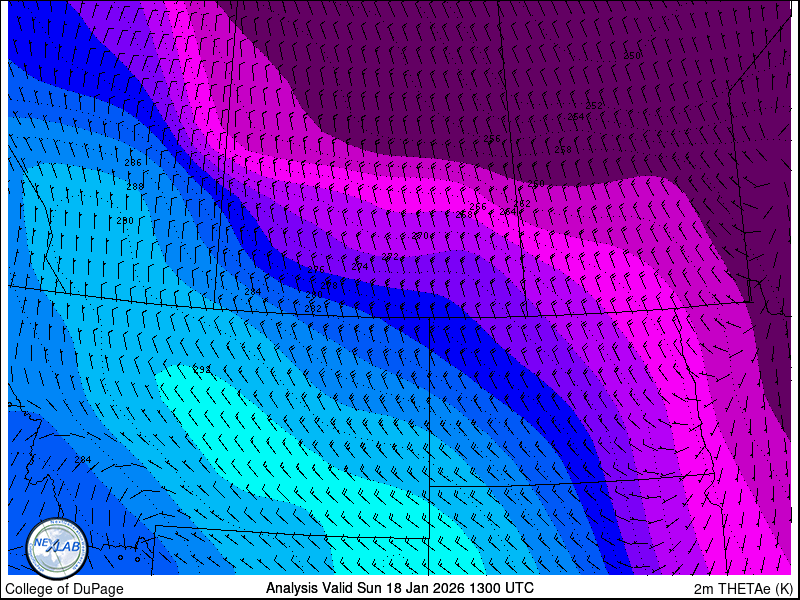The image size is (800, 600).
Task: Click the "2m THETAe (K)" caption
Action: pyautogui.click(x=743, y=589)
